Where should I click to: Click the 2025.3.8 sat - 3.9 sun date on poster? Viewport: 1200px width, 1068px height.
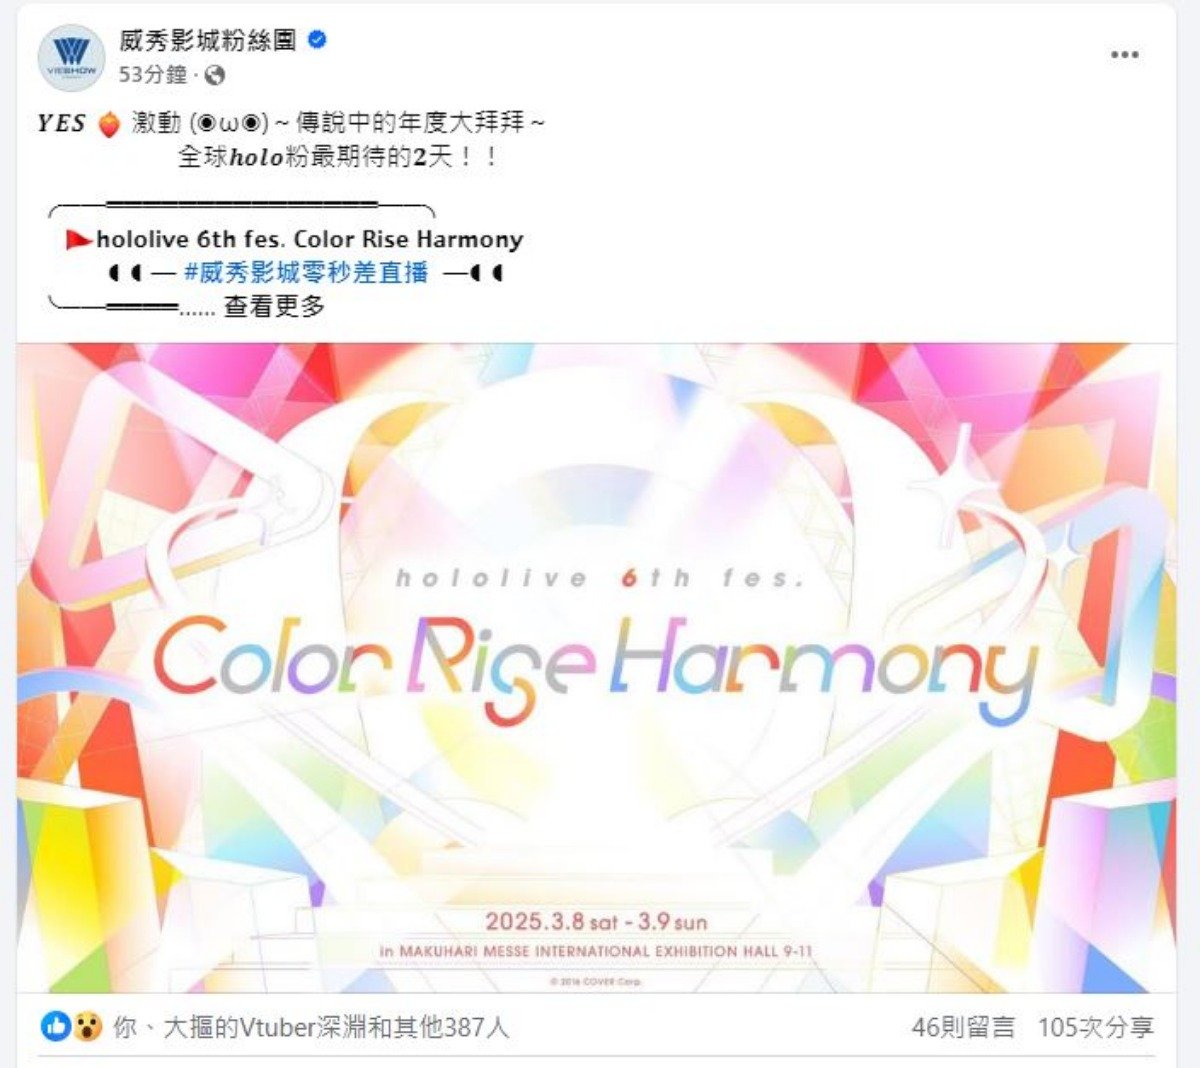click(x=596, y=922)
